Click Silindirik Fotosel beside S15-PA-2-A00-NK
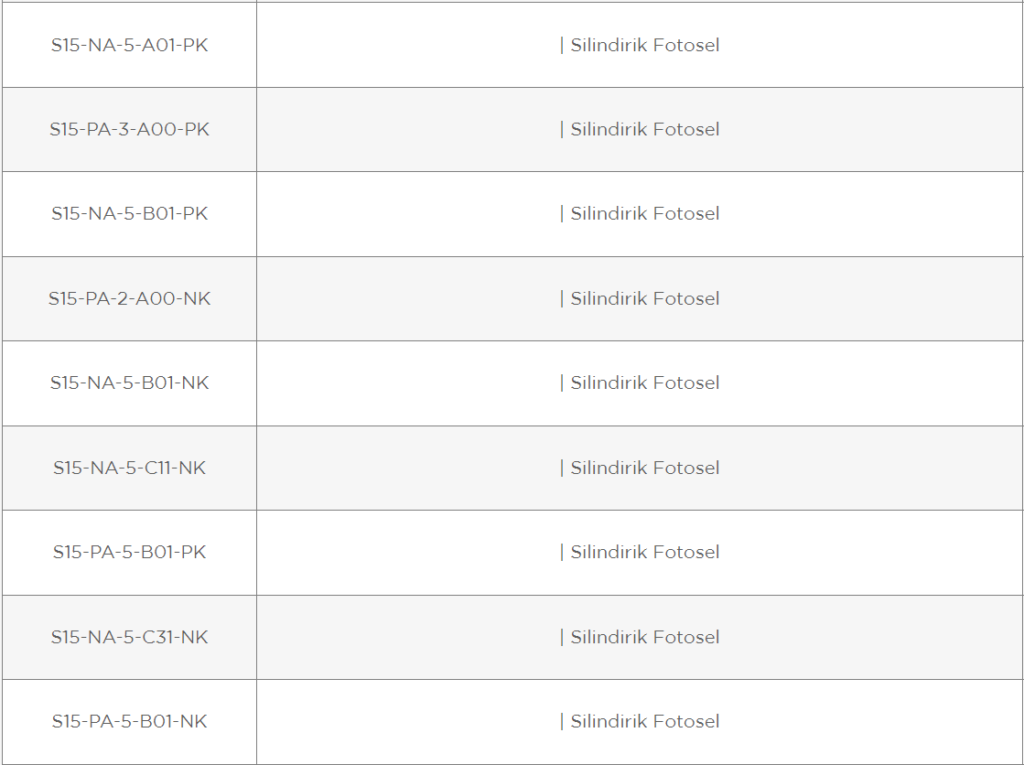This screenshot has height=765, width=1024. [x=645, y=299]
